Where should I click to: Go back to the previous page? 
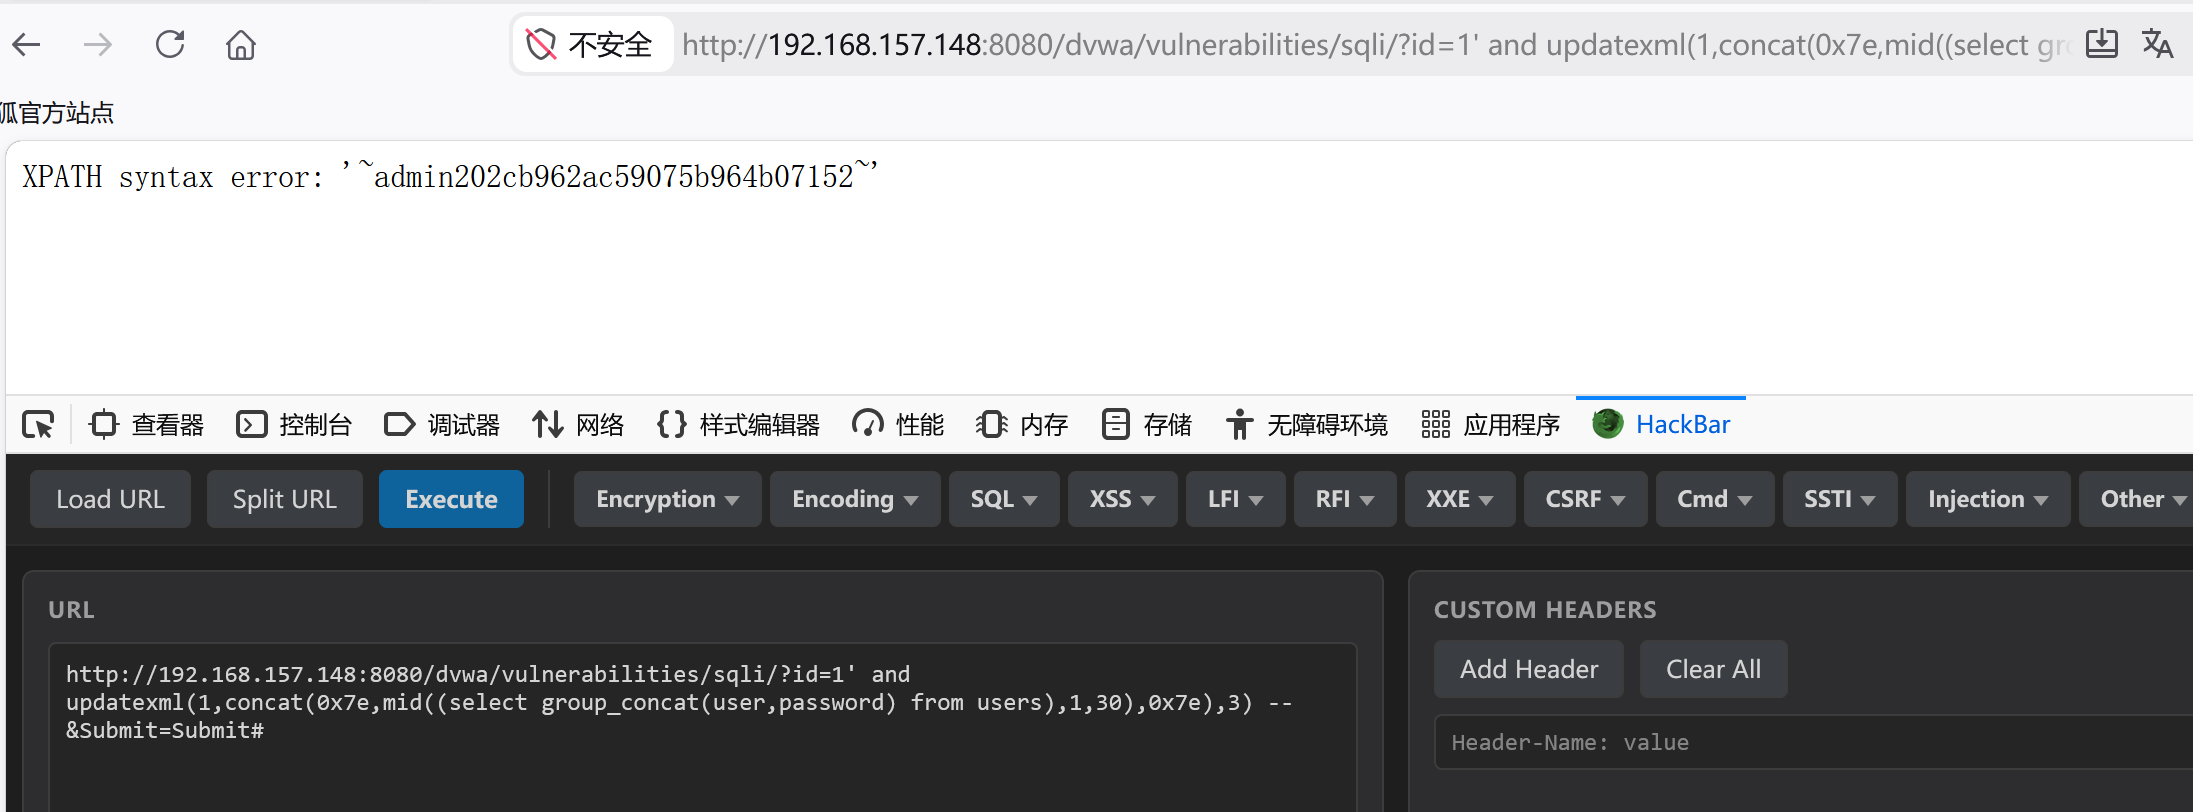(x=27, y=45)
